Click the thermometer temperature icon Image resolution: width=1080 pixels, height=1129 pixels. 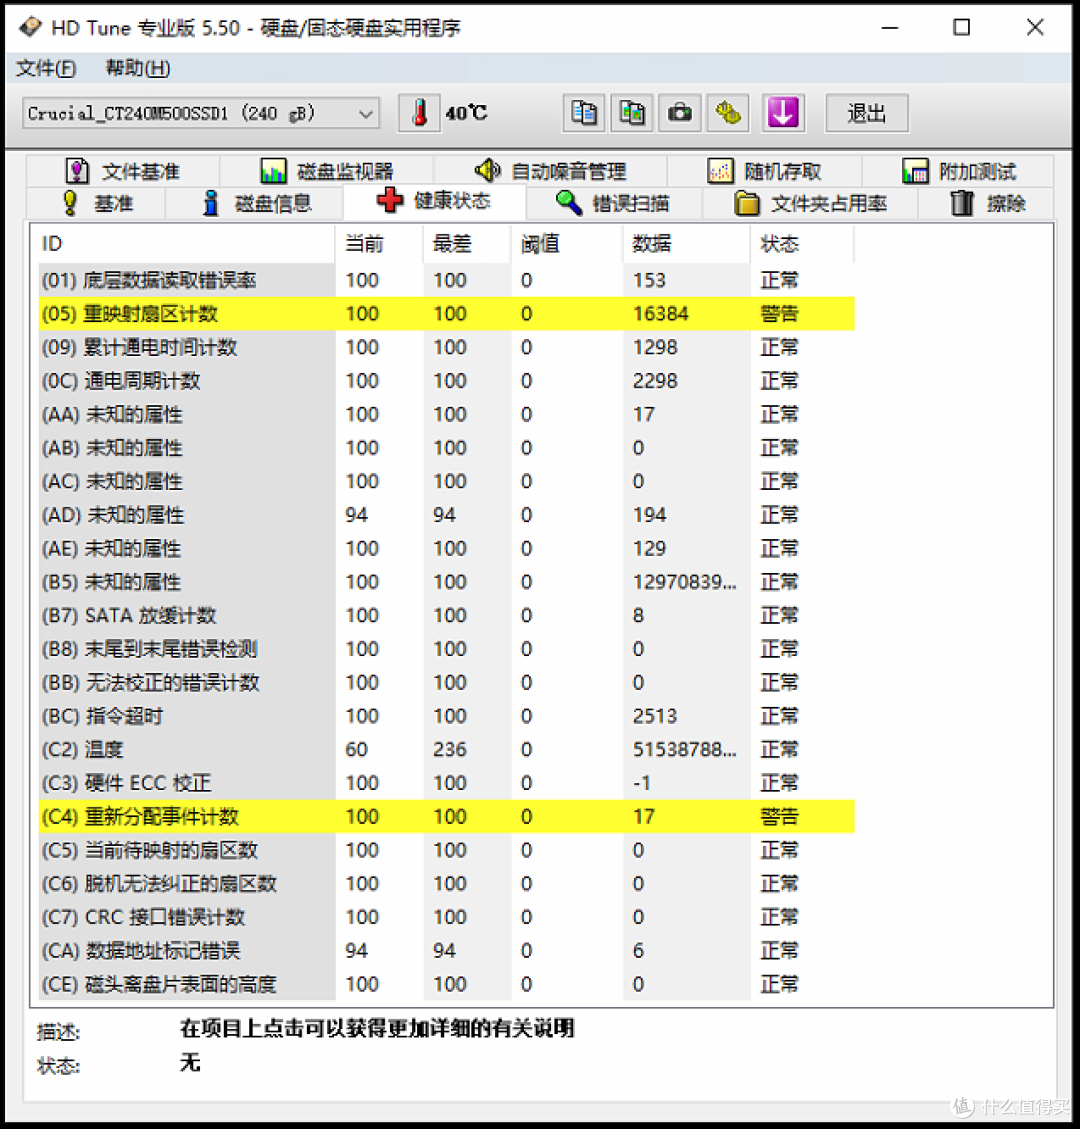[x=419, y=113]
